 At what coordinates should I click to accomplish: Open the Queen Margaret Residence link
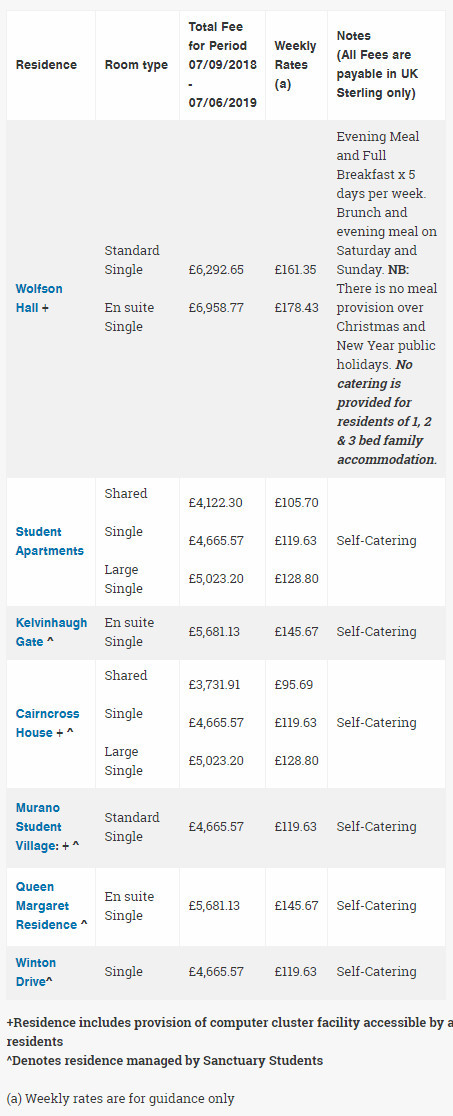[x=51, y=906]
